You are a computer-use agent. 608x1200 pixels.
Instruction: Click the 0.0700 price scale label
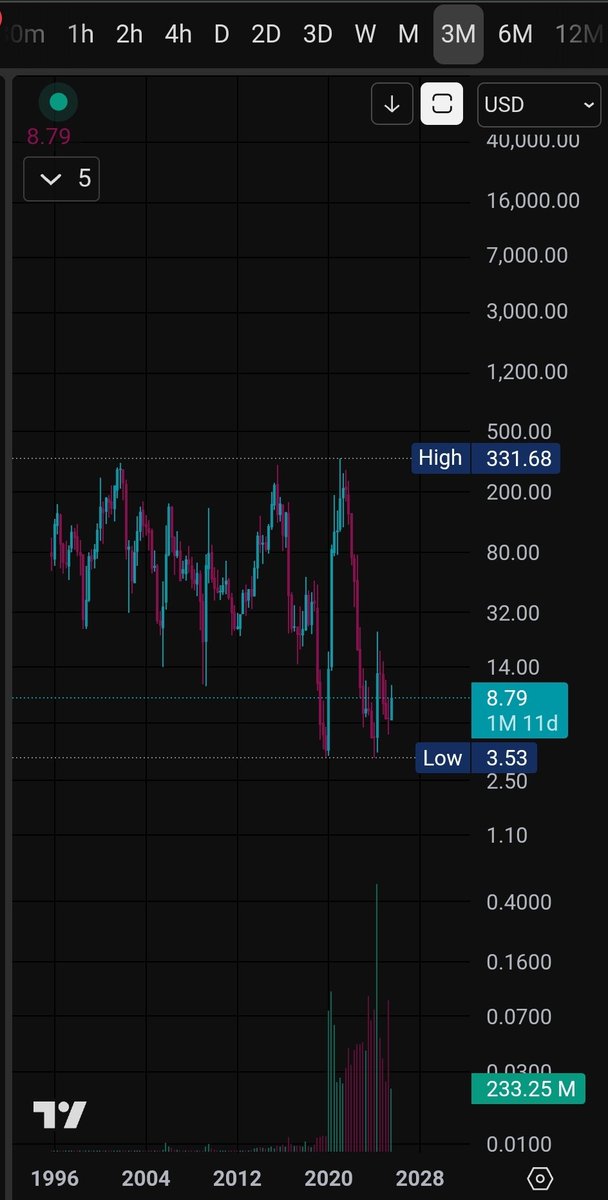tap(519, 1017)
